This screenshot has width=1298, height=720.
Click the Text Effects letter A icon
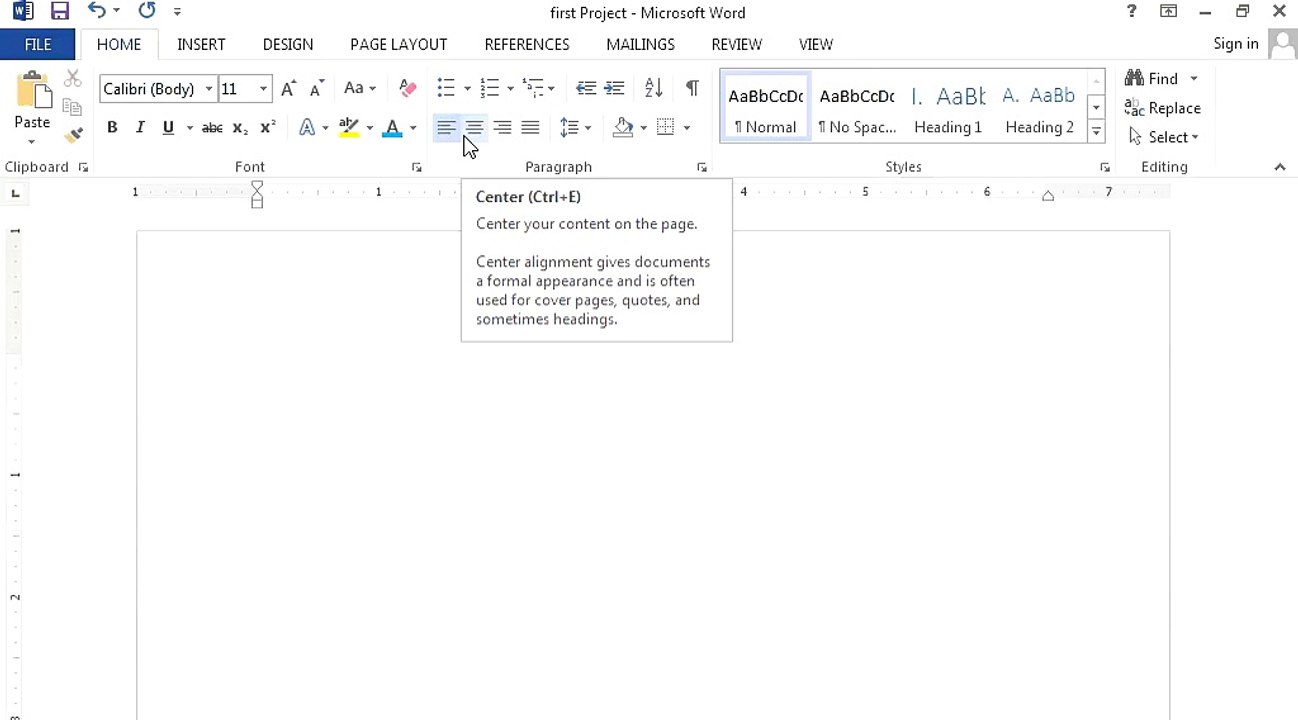coord(307,128)
